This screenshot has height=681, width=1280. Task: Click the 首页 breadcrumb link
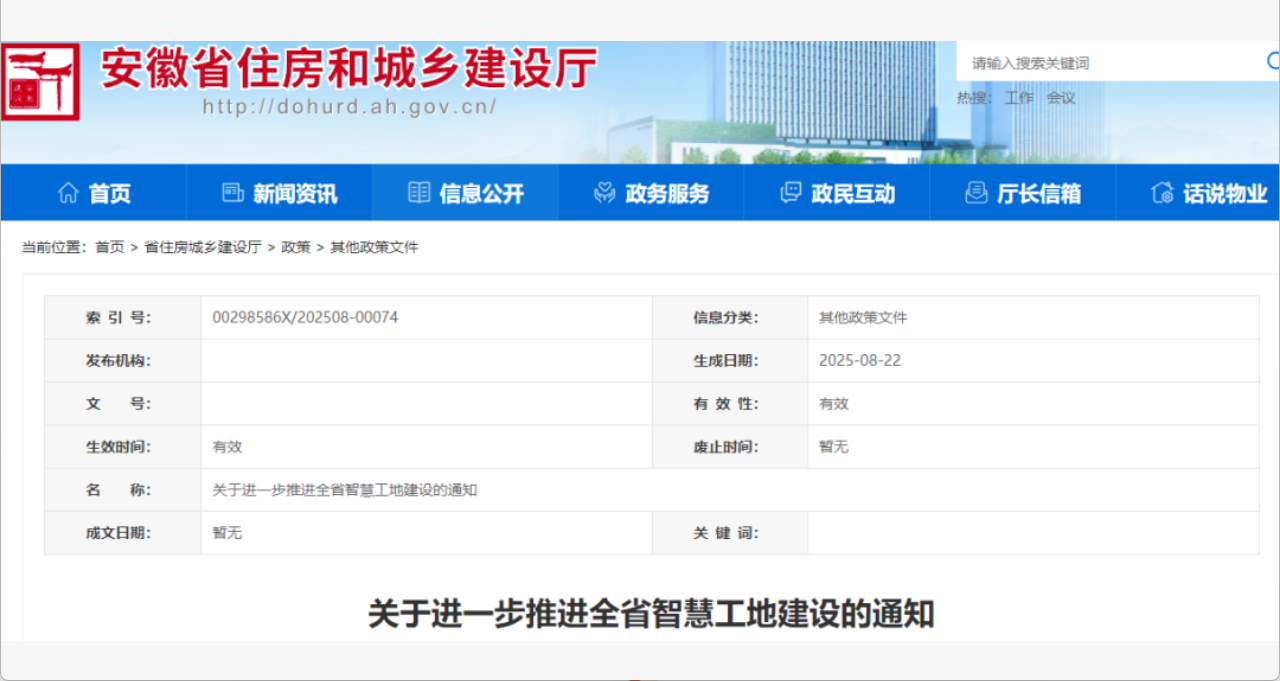tap(110, 247)
